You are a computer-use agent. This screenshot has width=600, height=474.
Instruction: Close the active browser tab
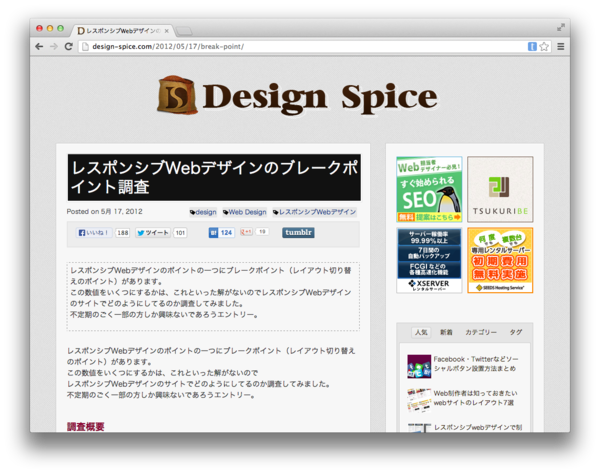click(x=166, y=31)
